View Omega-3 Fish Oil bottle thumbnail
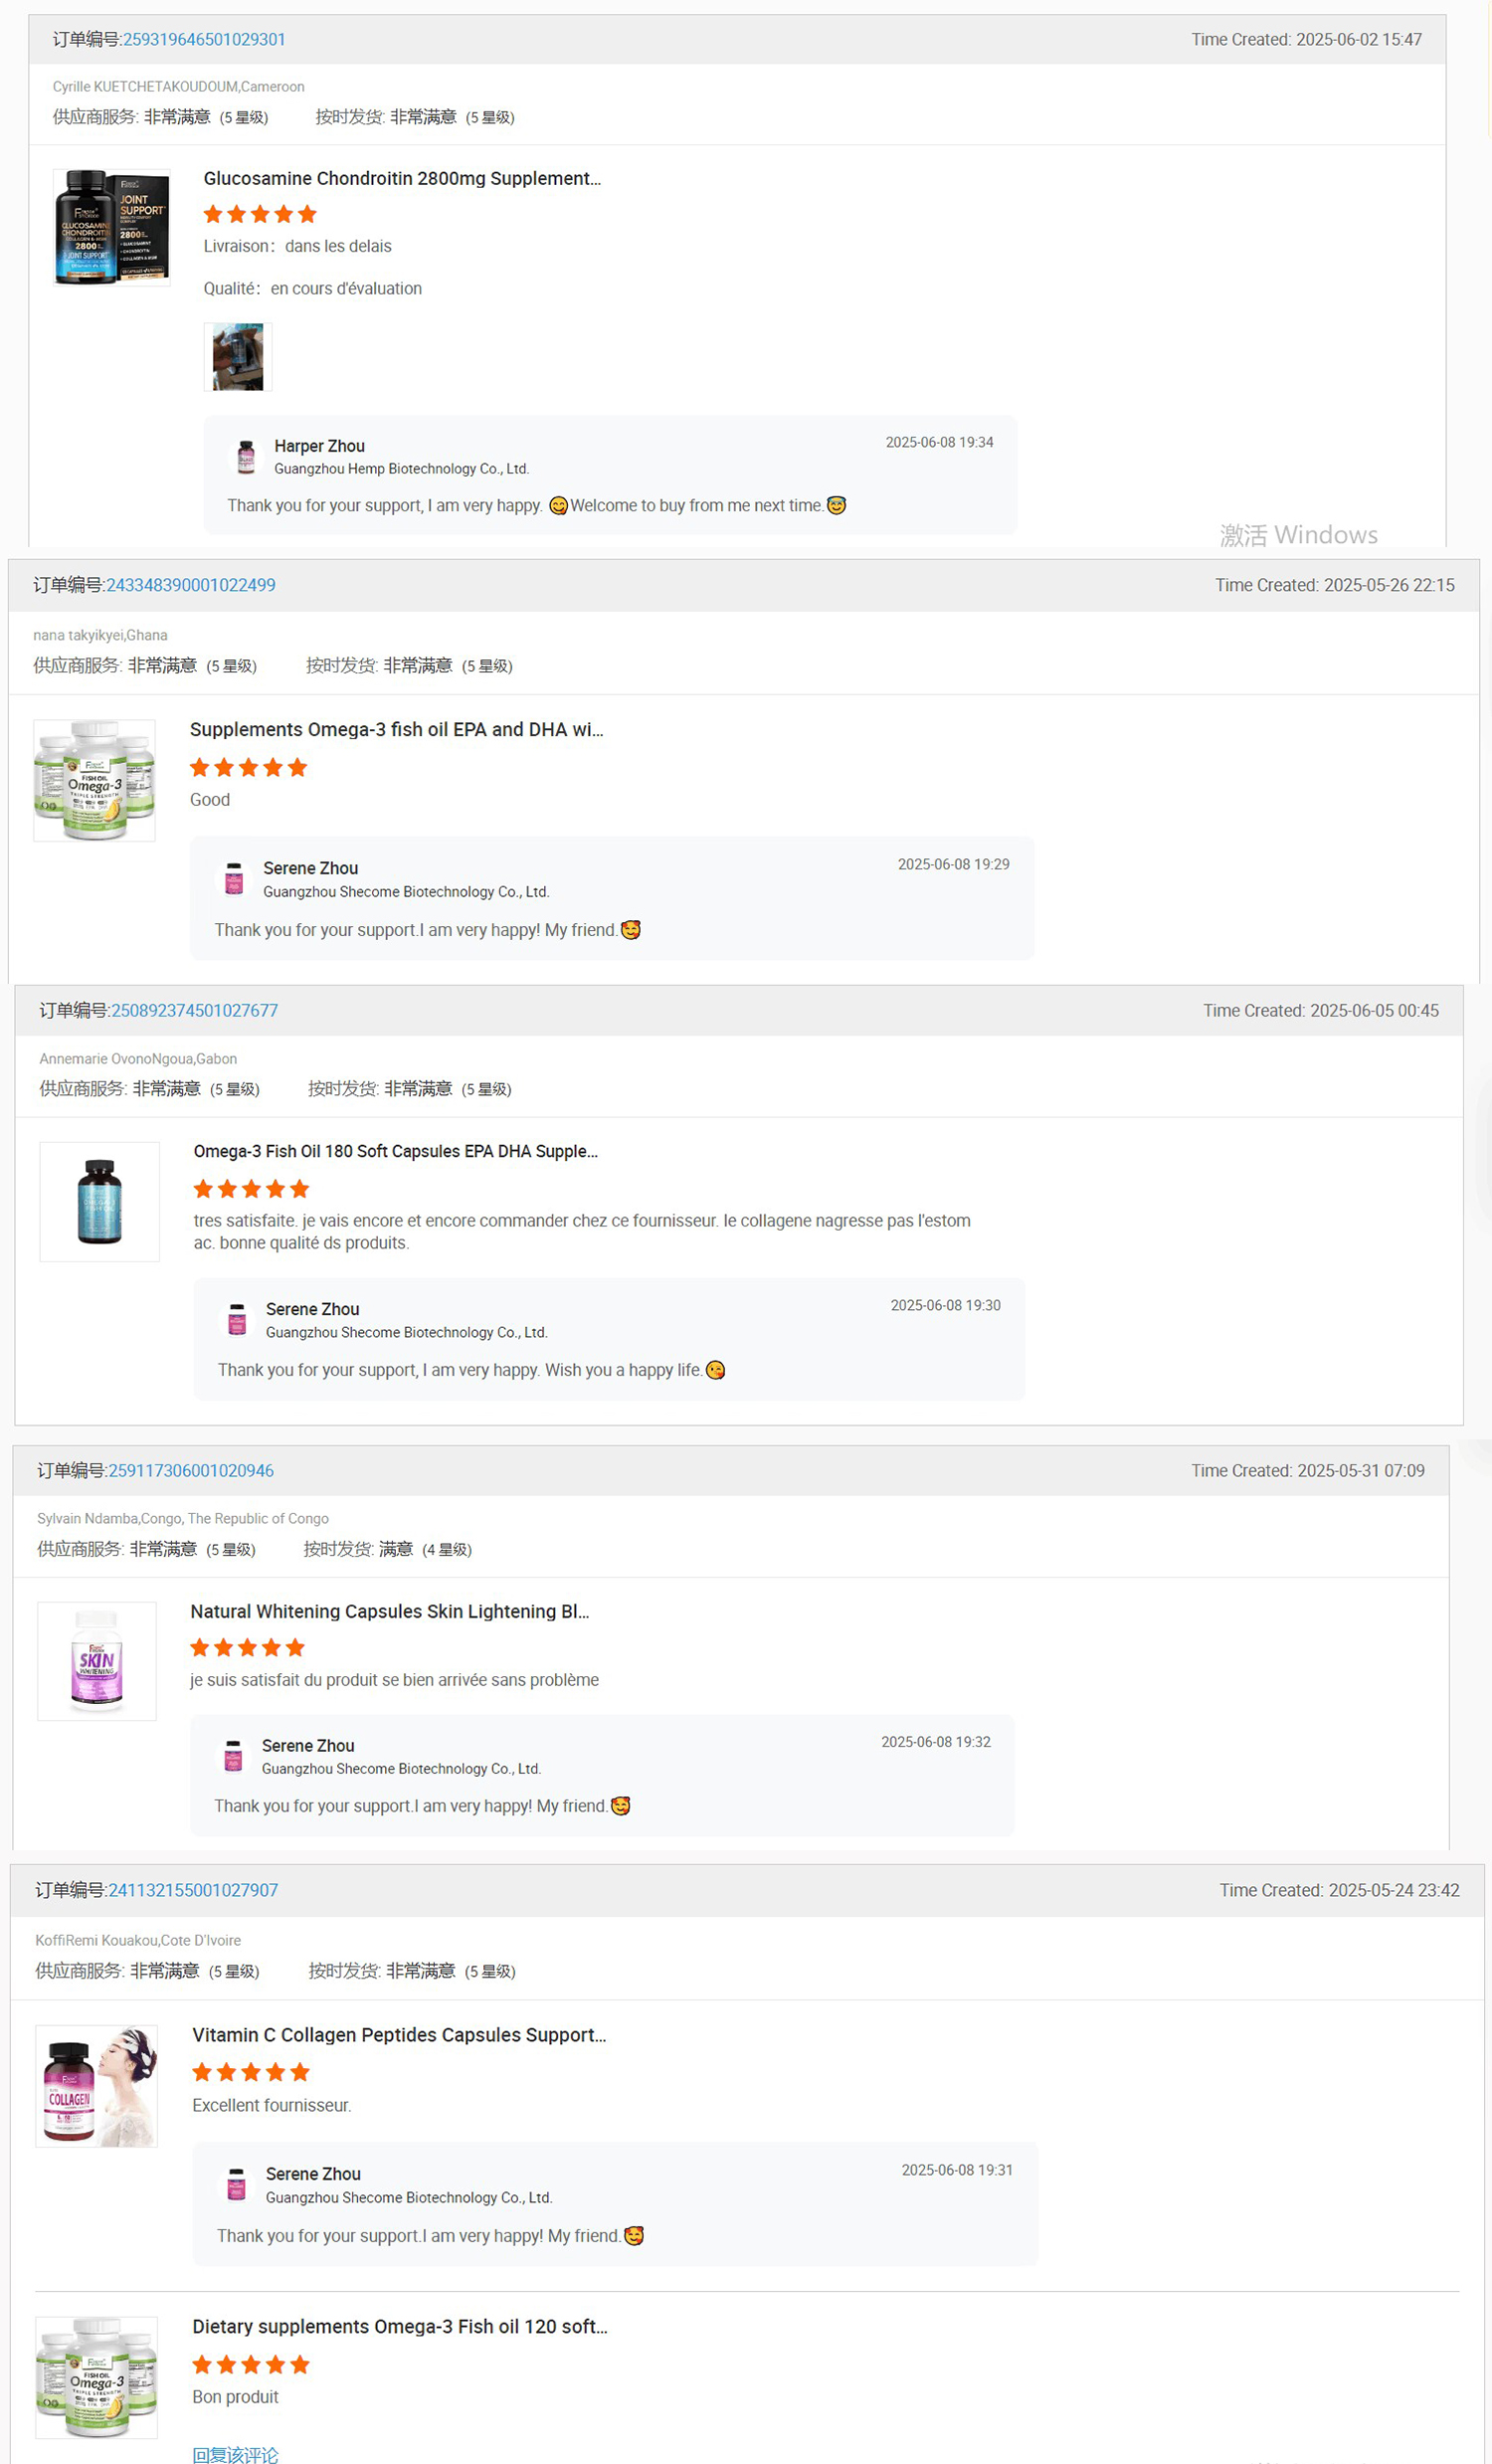1492x2464 pixels. pos(99,1201)
